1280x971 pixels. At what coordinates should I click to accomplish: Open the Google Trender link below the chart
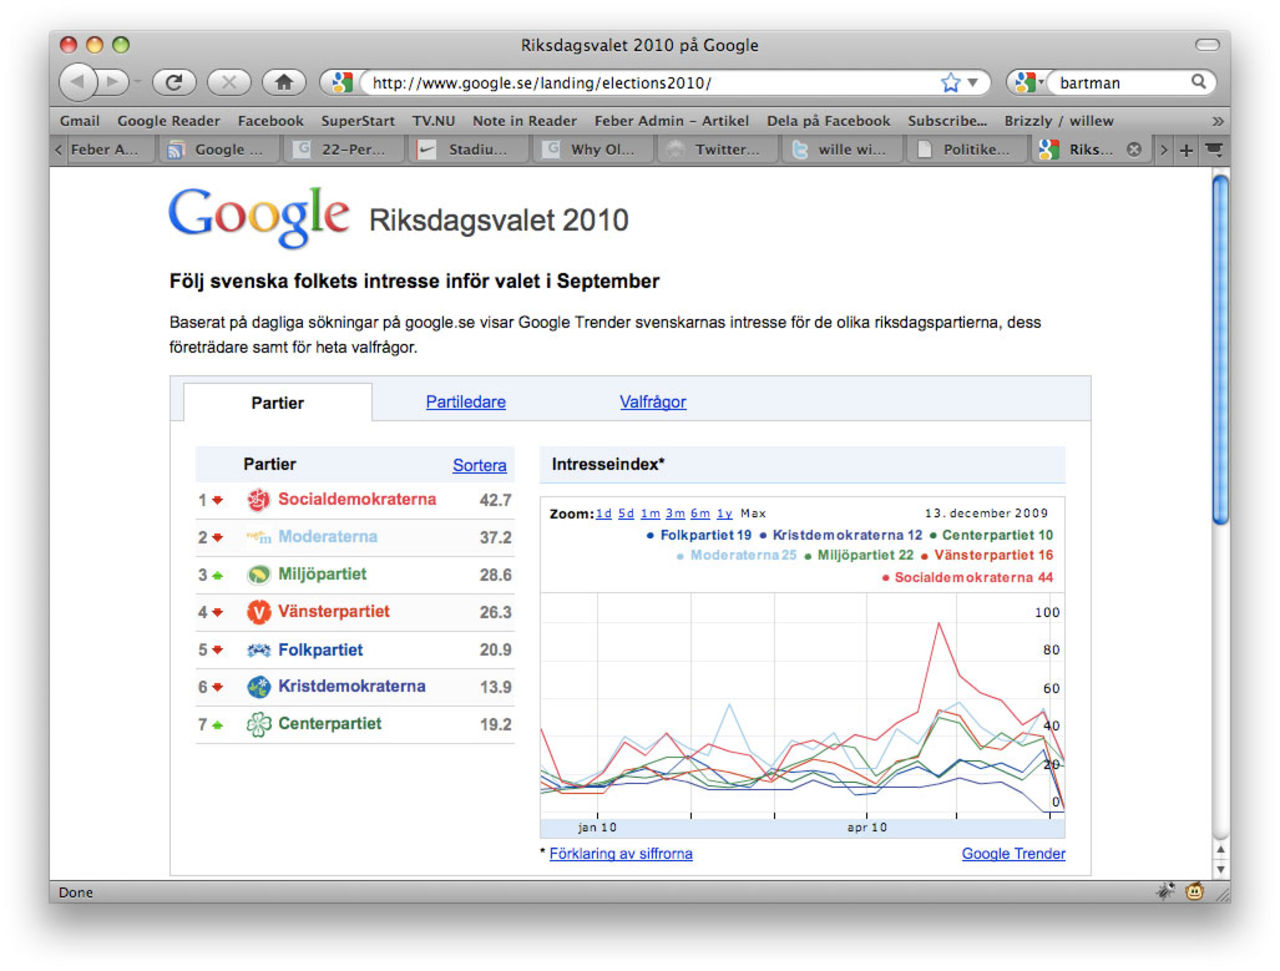[1013, 853]
